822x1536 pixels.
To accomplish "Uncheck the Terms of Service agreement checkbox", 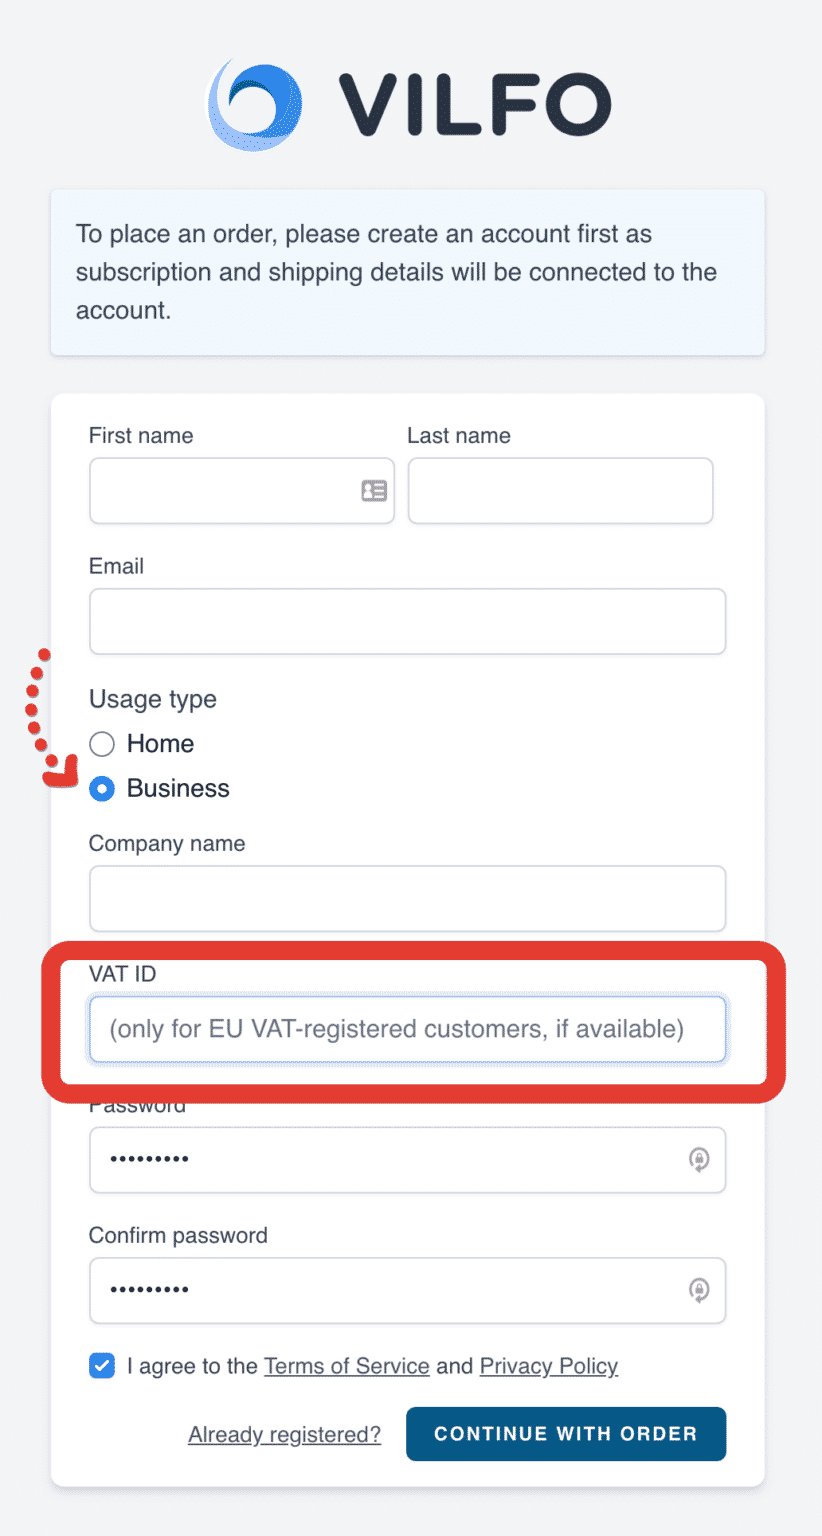I will click(x=102, y=1366).
